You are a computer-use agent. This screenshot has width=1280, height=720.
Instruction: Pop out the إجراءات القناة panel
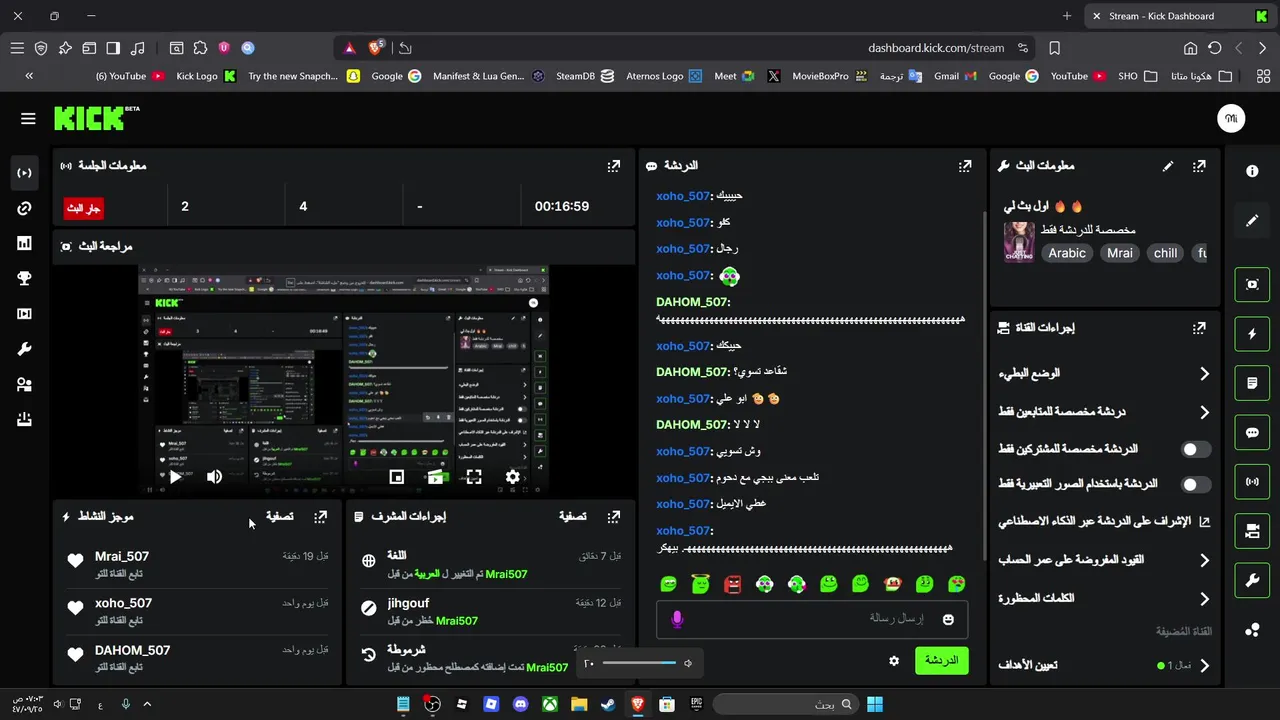point(1199,328)
